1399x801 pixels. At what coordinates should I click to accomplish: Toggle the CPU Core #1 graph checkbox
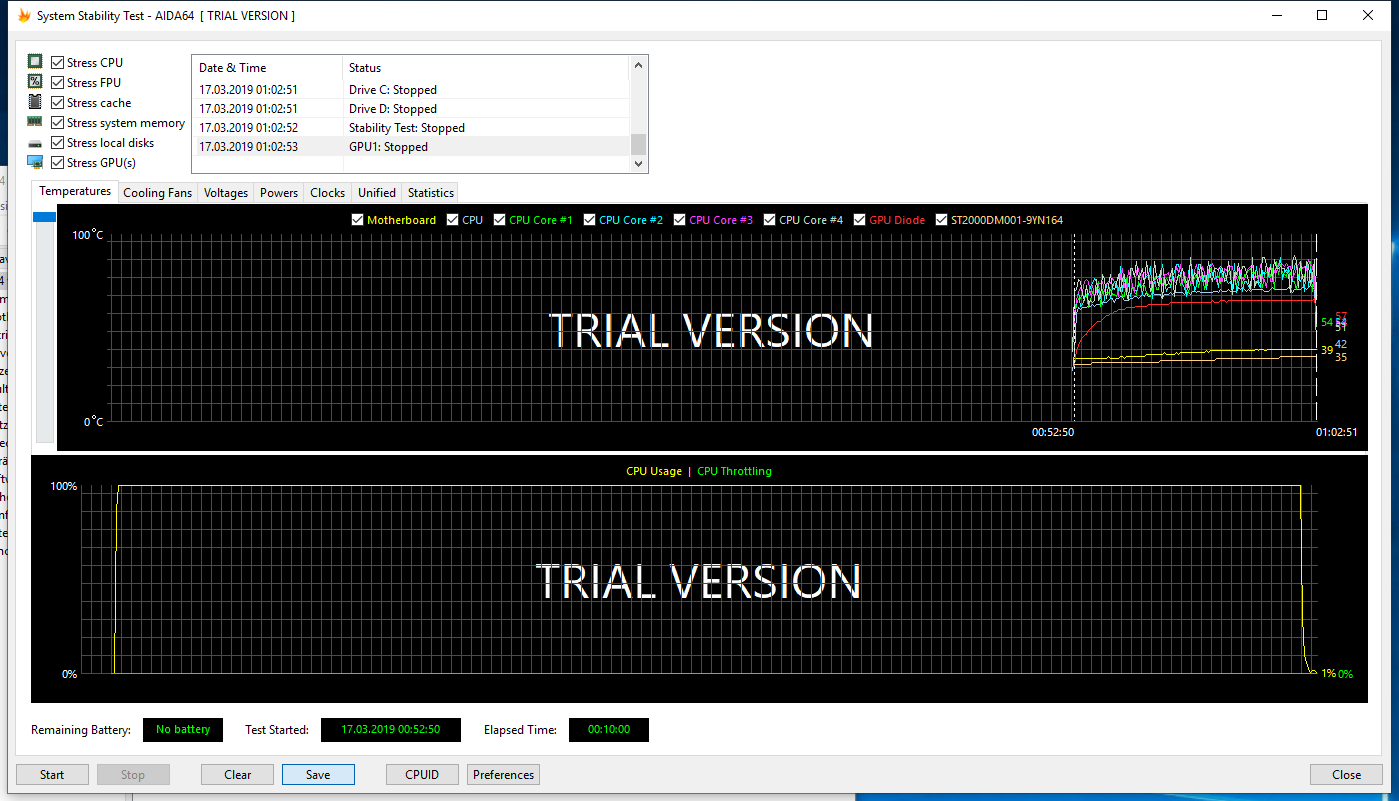[x=500, y=220]
